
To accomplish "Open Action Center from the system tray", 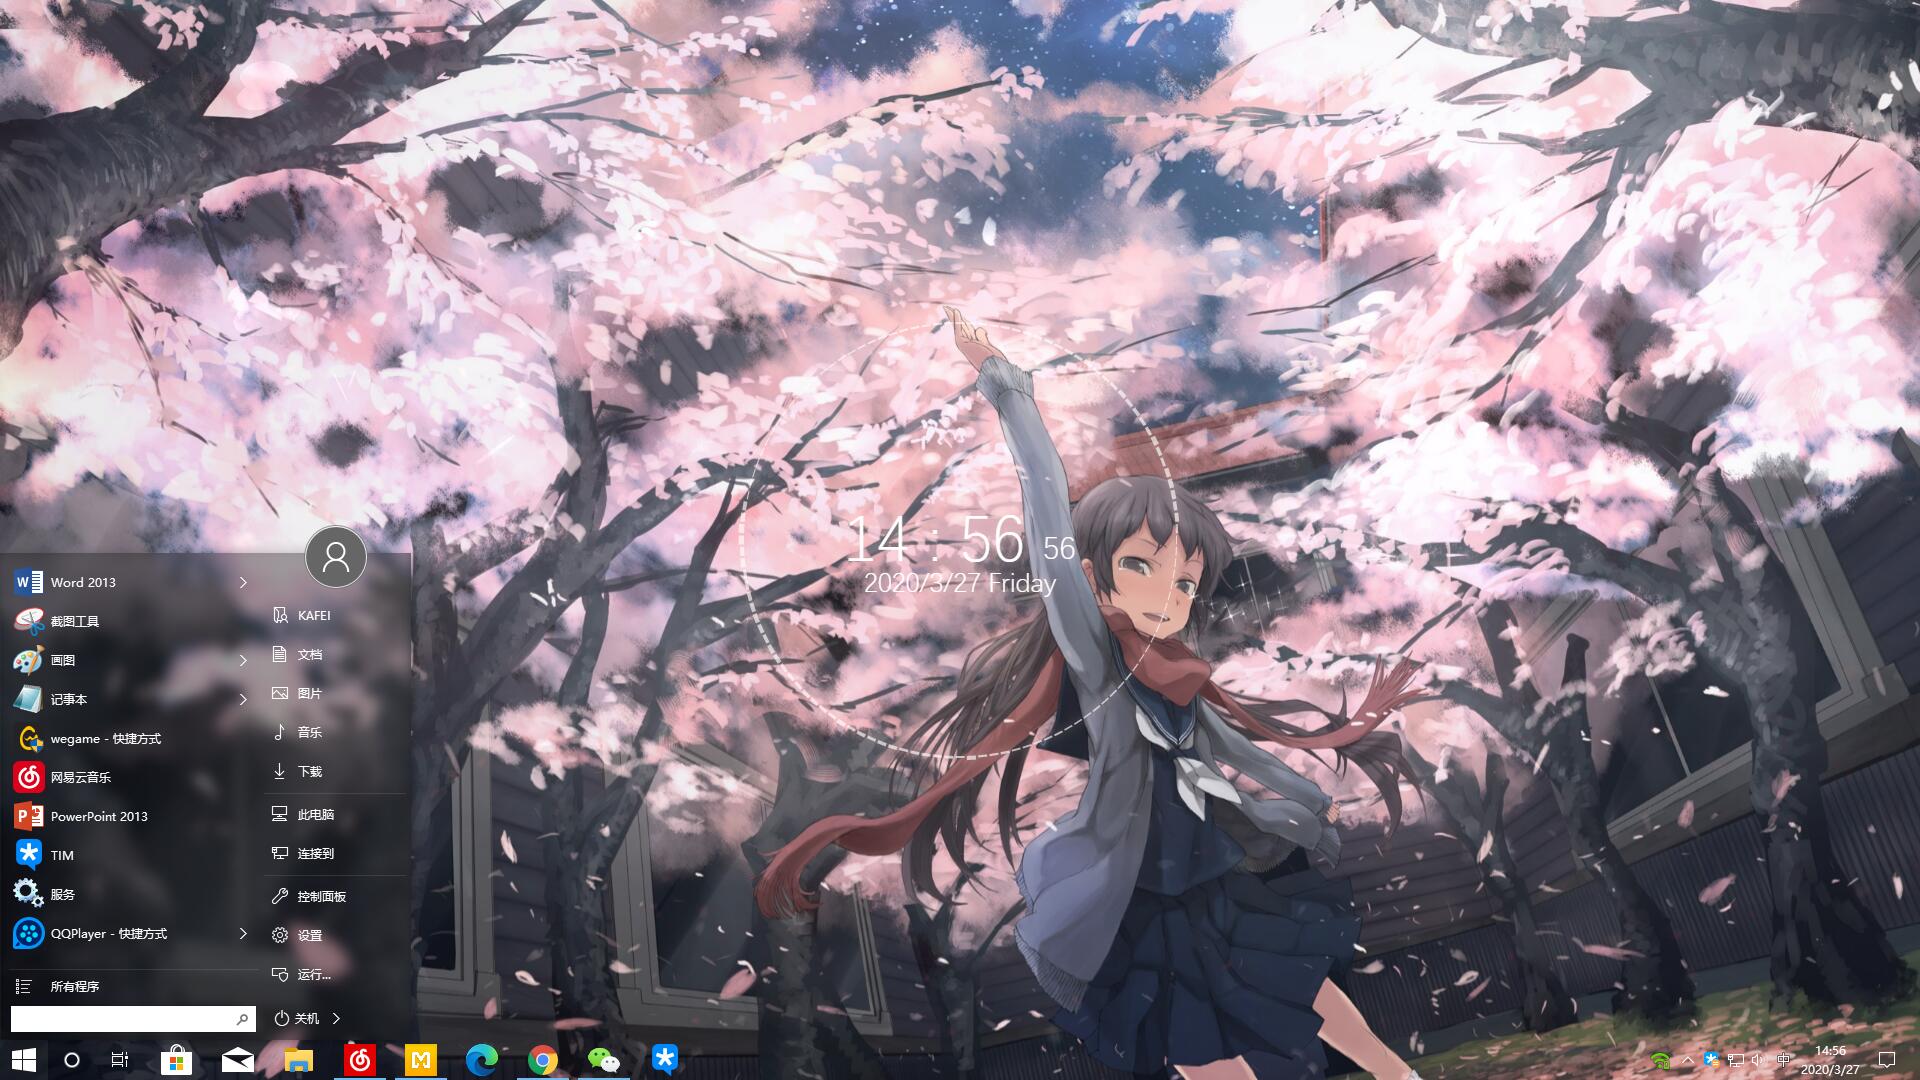I will pos(1887,1060).
